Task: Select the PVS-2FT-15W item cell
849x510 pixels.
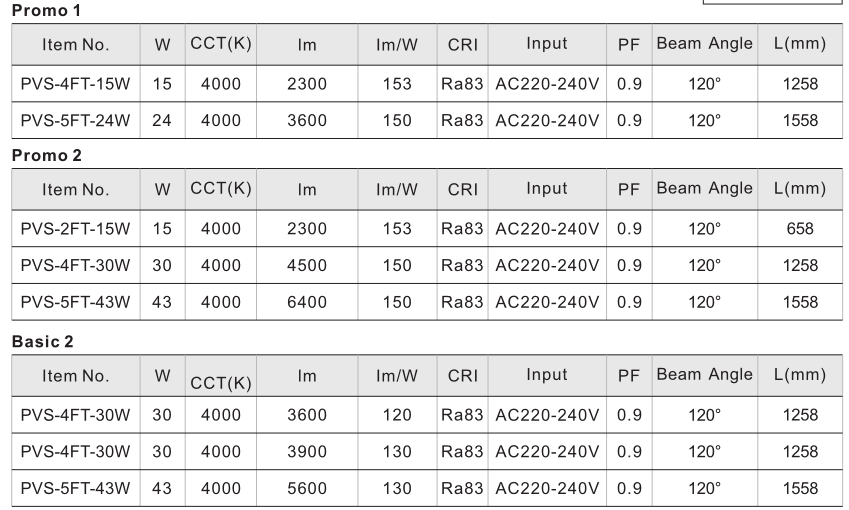Action: click(76, 228)
